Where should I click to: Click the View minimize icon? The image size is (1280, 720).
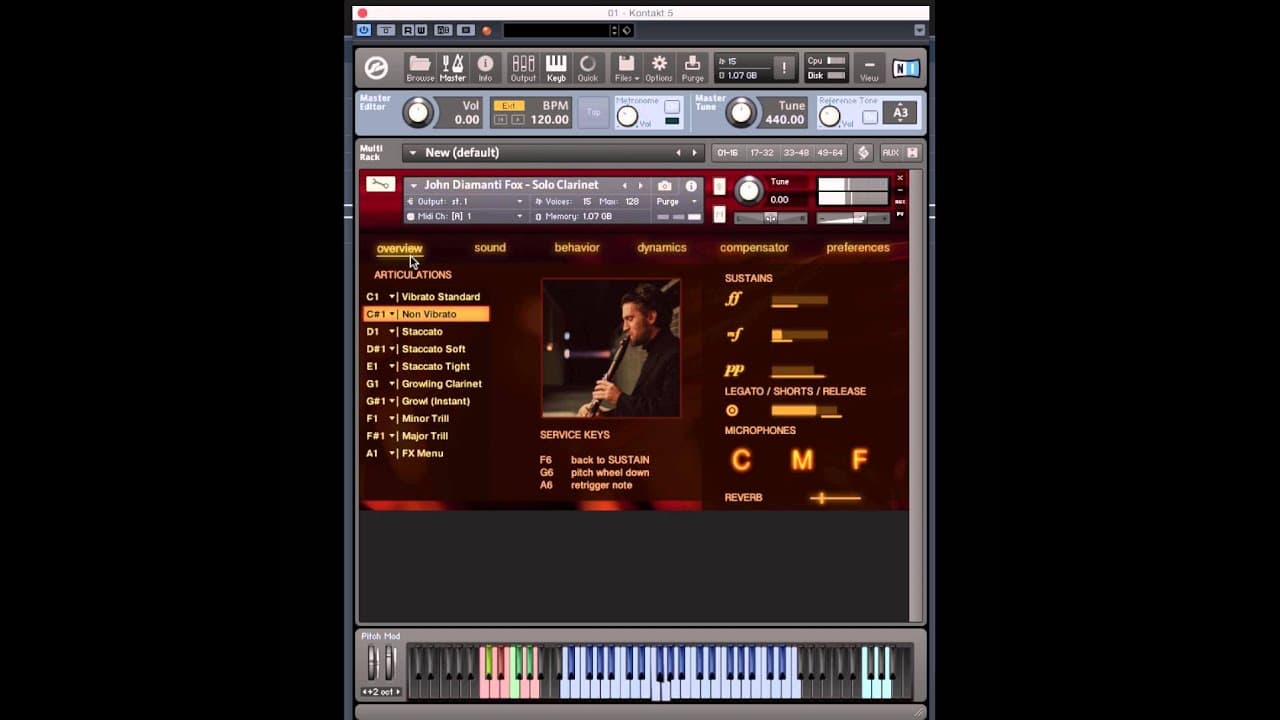(x=869, y=68)
